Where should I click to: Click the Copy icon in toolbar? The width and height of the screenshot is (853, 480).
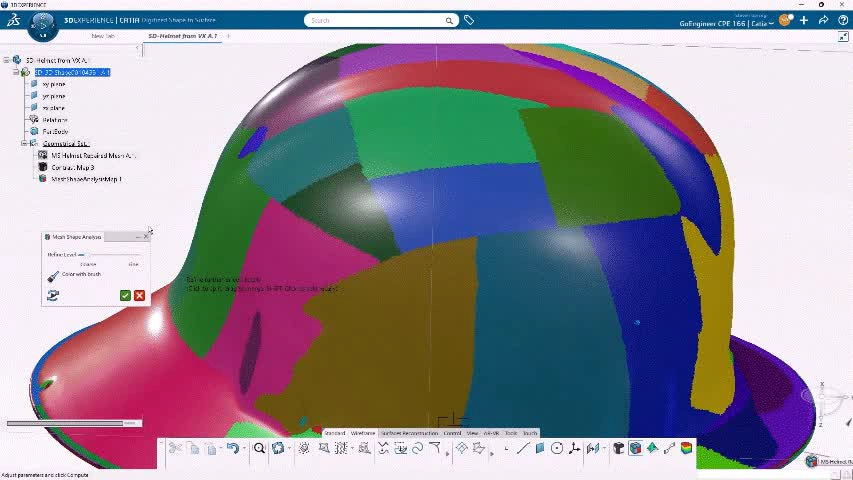click(x=194, y=448)
